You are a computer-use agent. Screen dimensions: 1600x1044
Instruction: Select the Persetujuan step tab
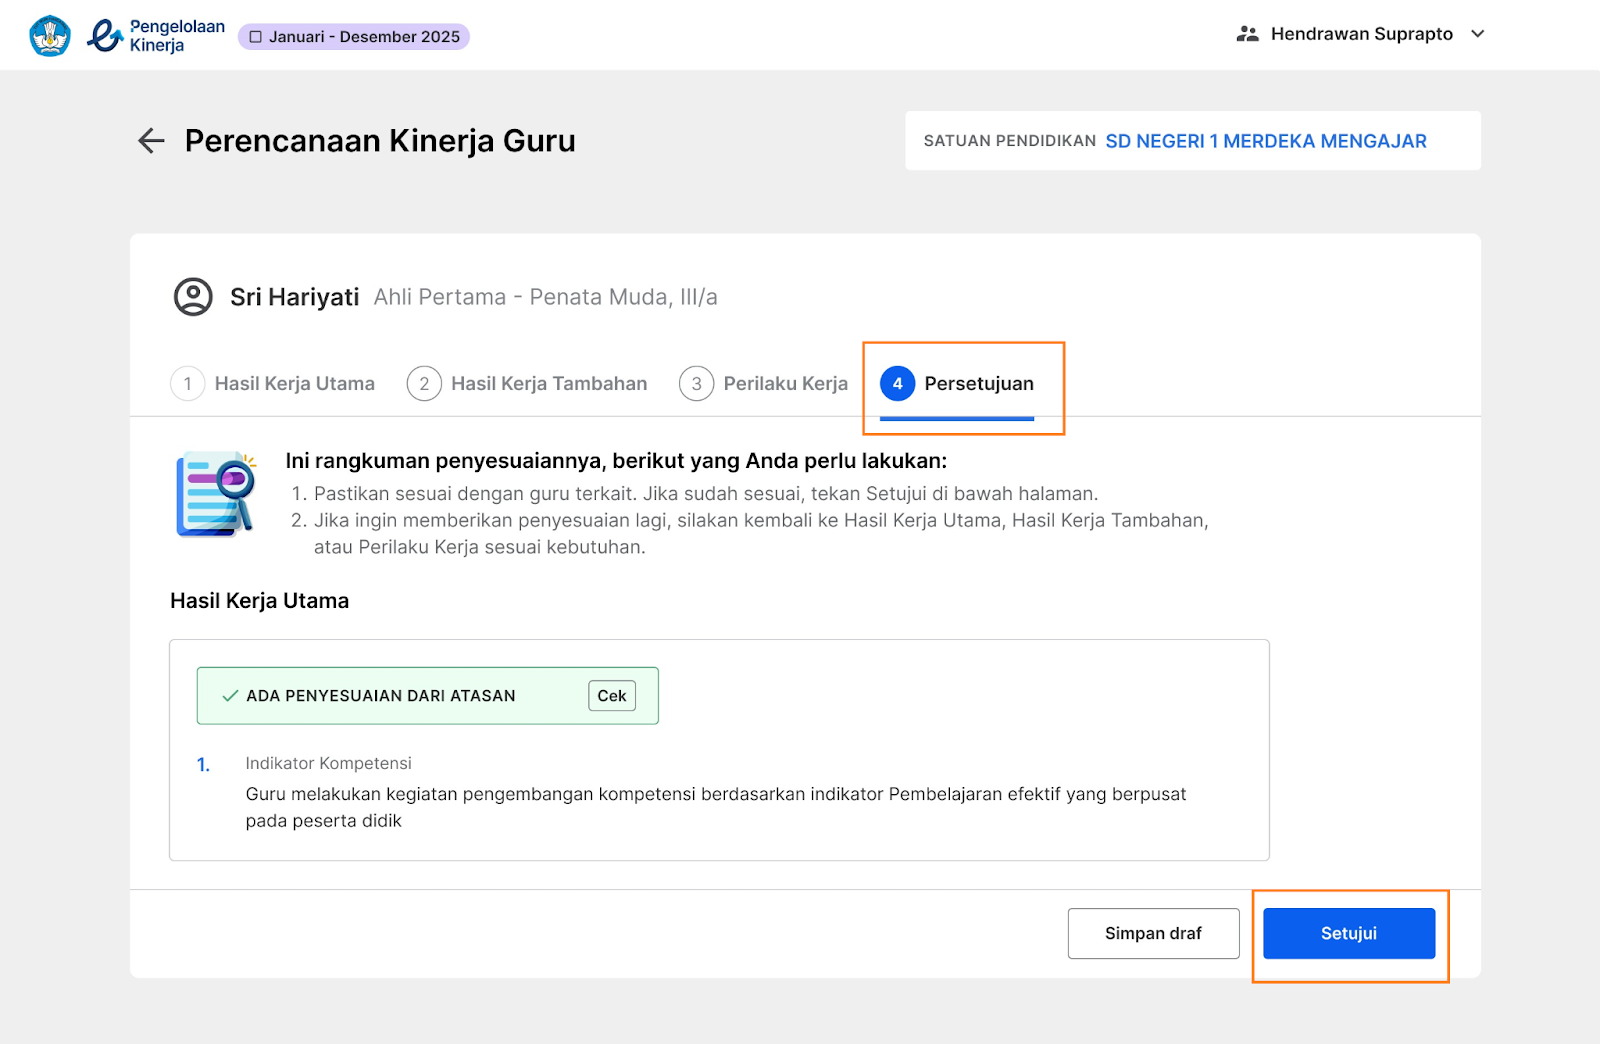(957, 384)
